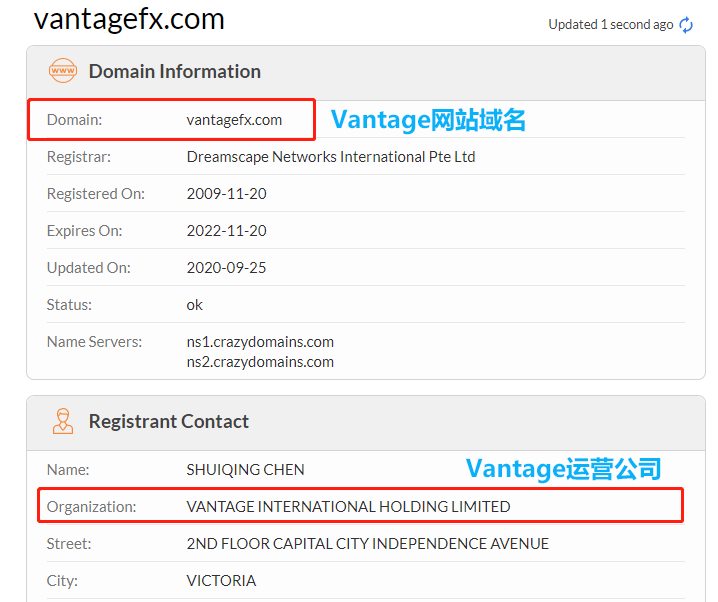Click the Name: label in Registrant Contact

[68, 470]
